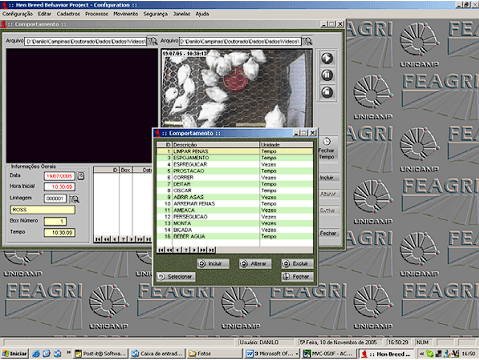
Task: Go to previous record in Box grid navigator
Action: [x=115, y=239]
